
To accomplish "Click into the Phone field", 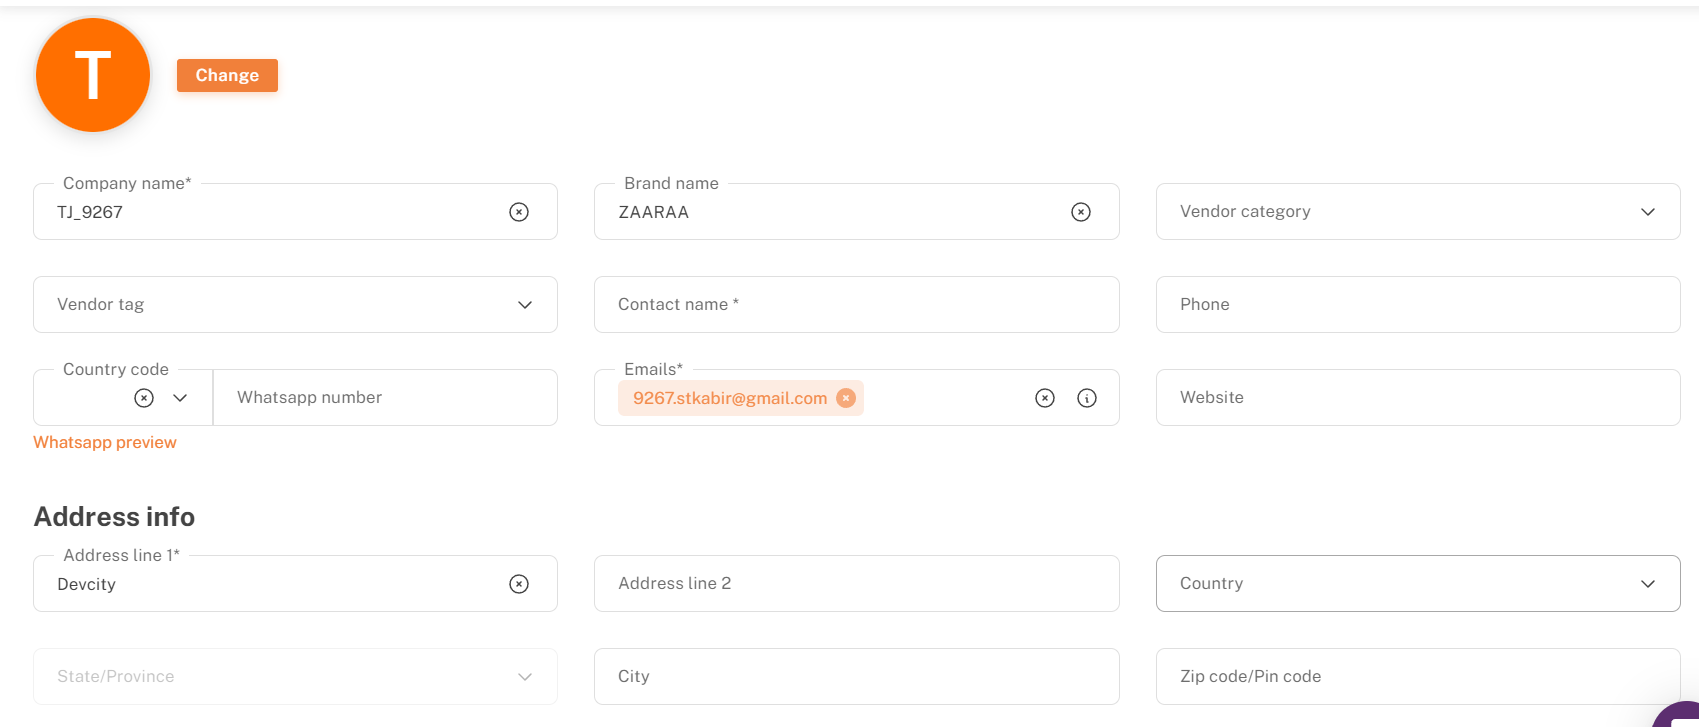I will (x=1418, y=304).
